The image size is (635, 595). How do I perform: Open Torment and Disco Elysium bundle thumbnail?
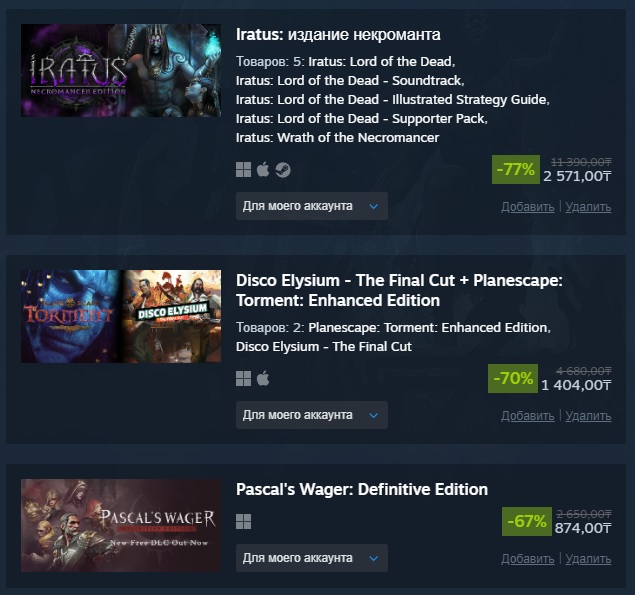(121, 316)
